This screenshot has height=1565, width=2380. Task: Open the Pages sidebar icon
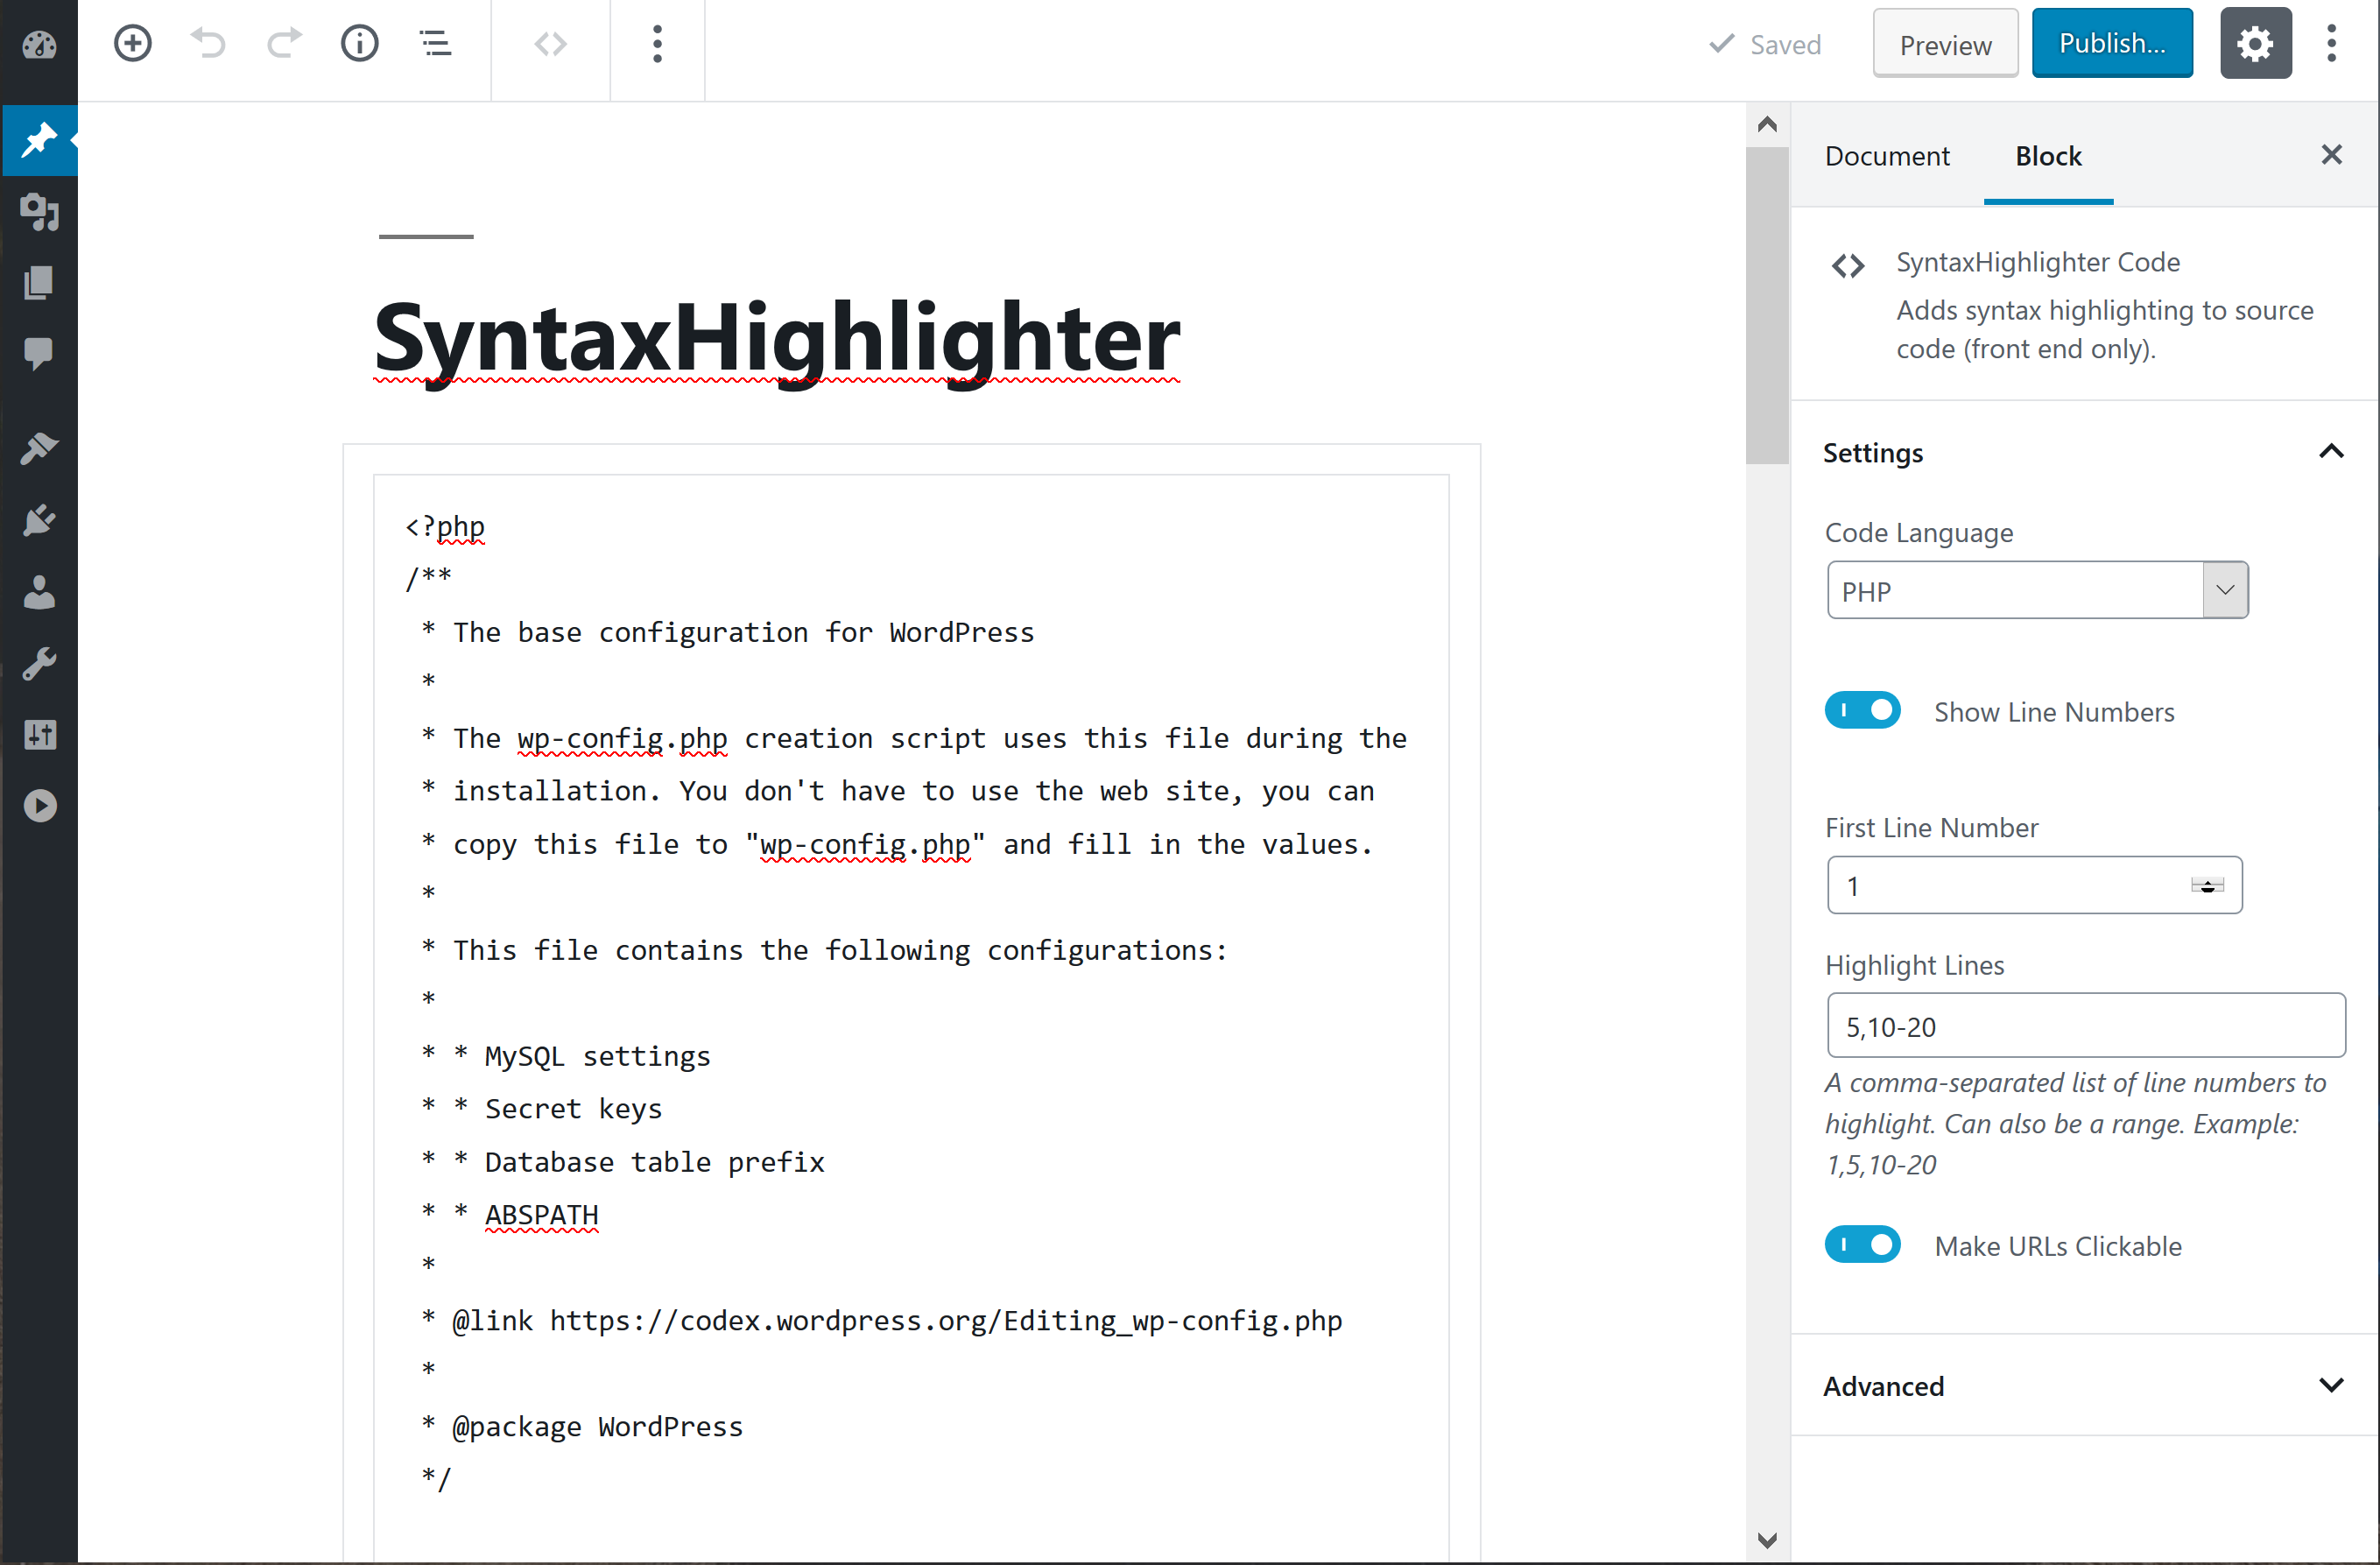(x=39, y=283)
